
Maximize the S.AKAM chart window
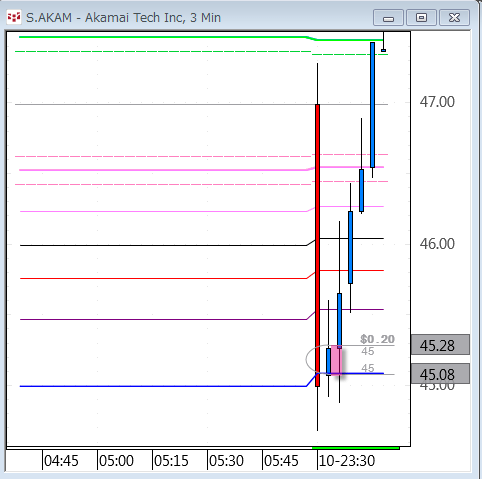[x=421, y=18]
